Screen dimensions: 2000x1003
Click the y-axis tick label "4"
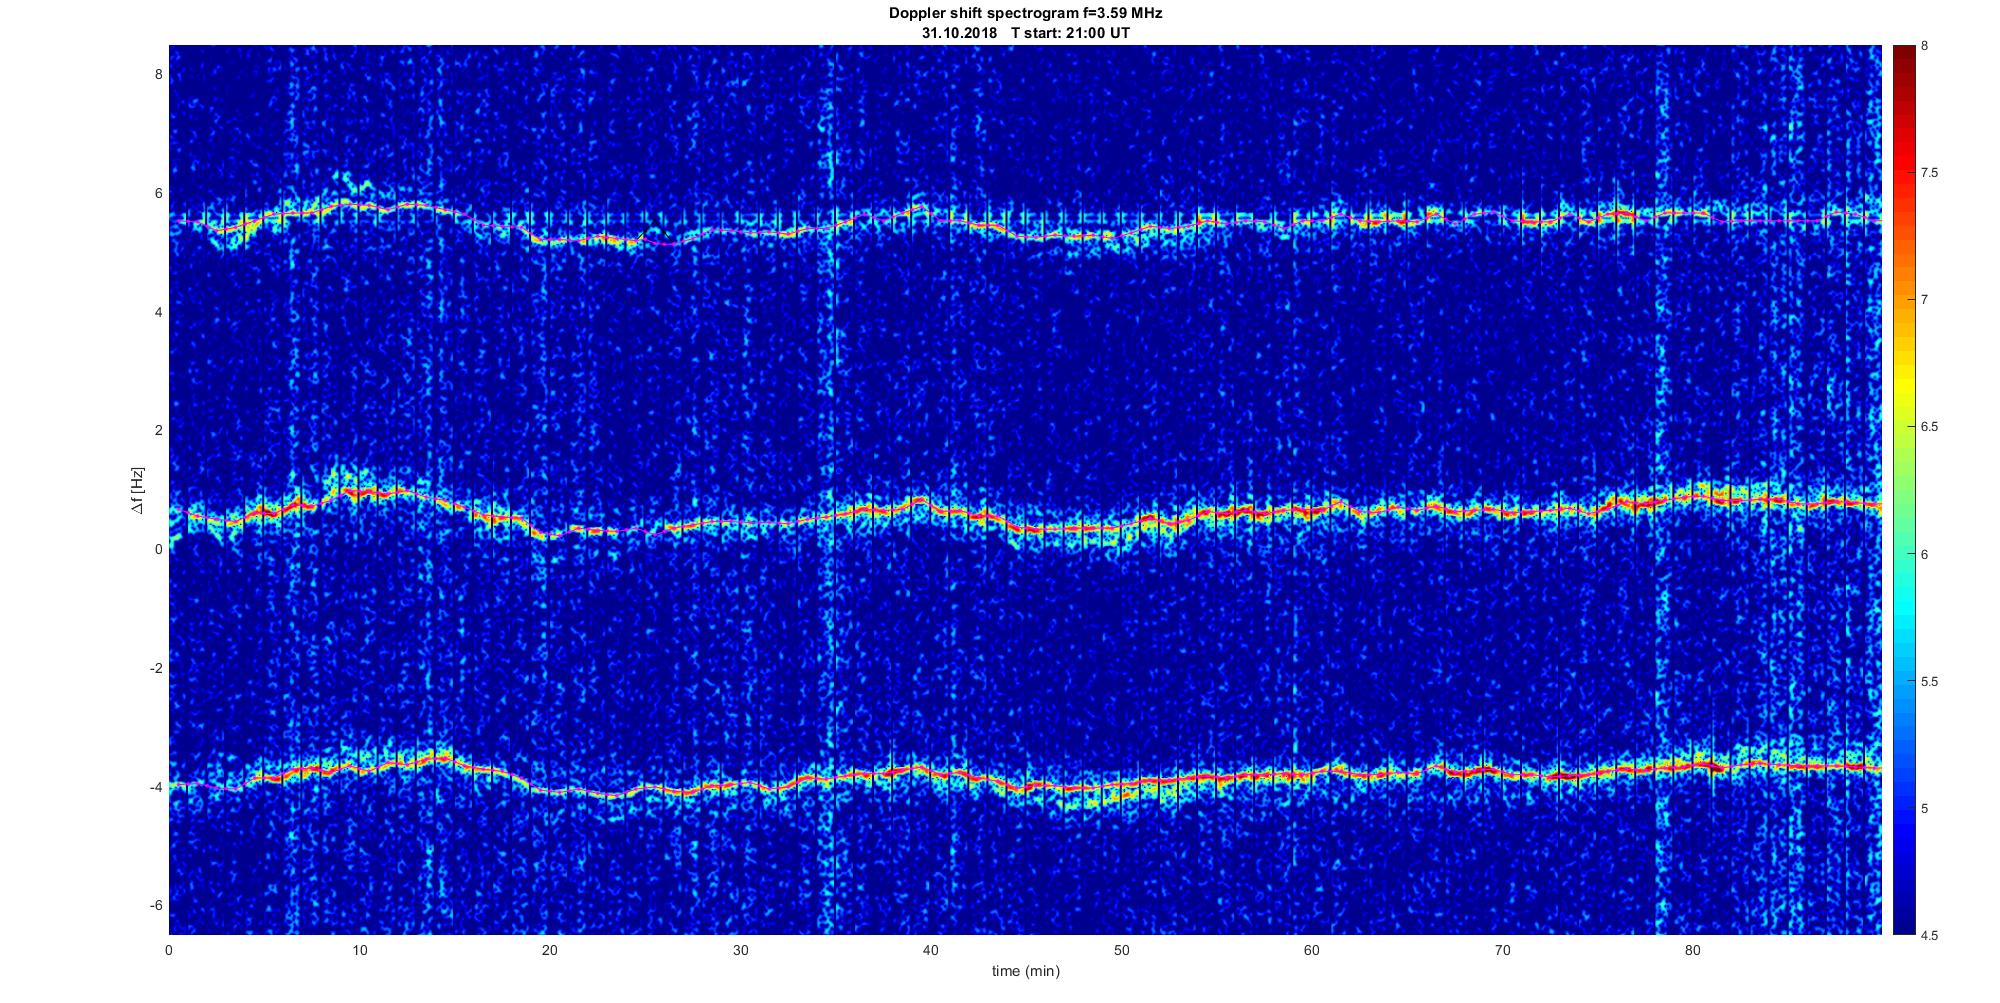click(x=158, y=312)
